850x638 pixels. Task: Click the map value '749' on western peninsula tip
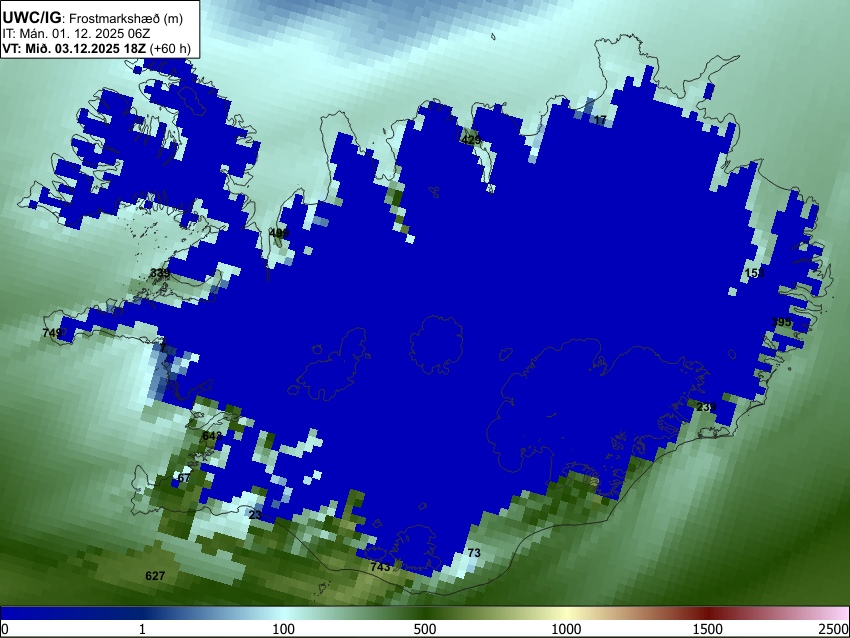click(x=52, y=332)
